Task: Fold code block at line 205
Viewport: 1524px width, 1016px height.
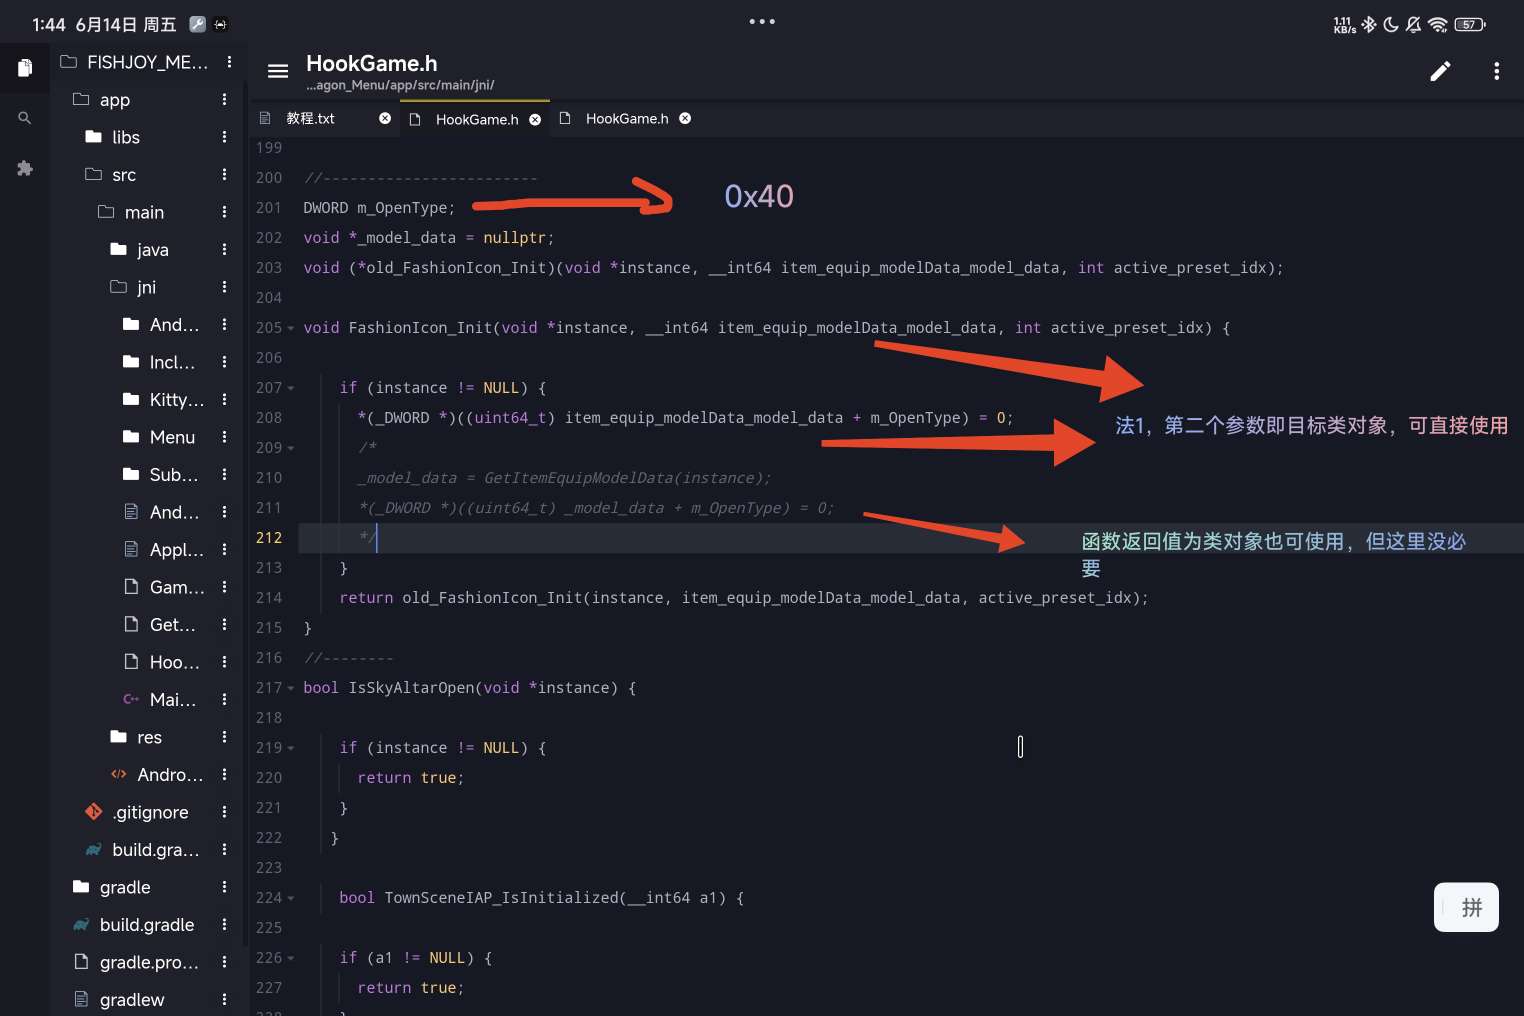Action: (x=291, y=328)
